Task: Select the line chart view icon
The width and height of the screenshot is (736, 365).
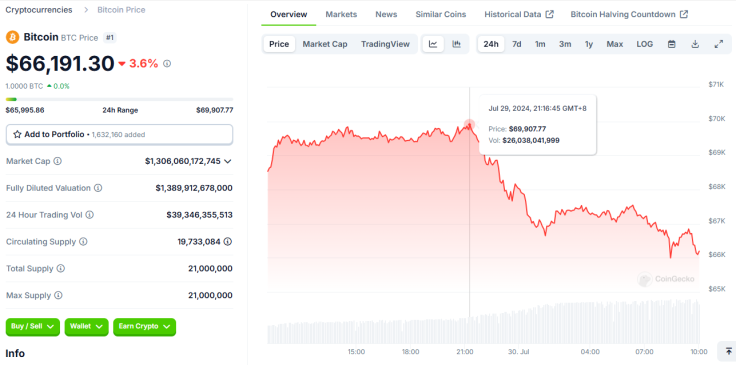Action: point(433,44)
